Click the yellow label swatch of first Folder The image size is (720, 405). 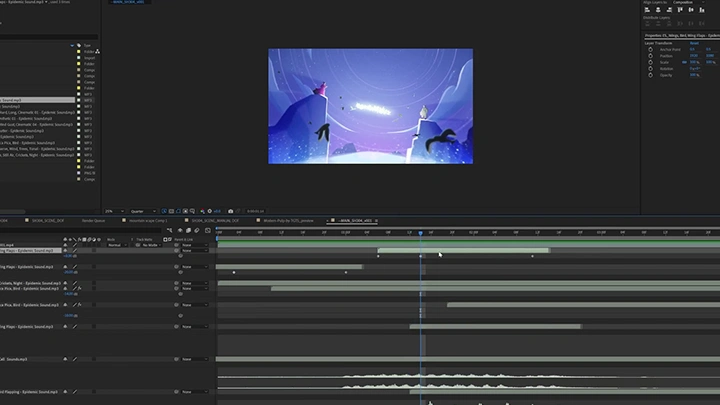(79, 51)
